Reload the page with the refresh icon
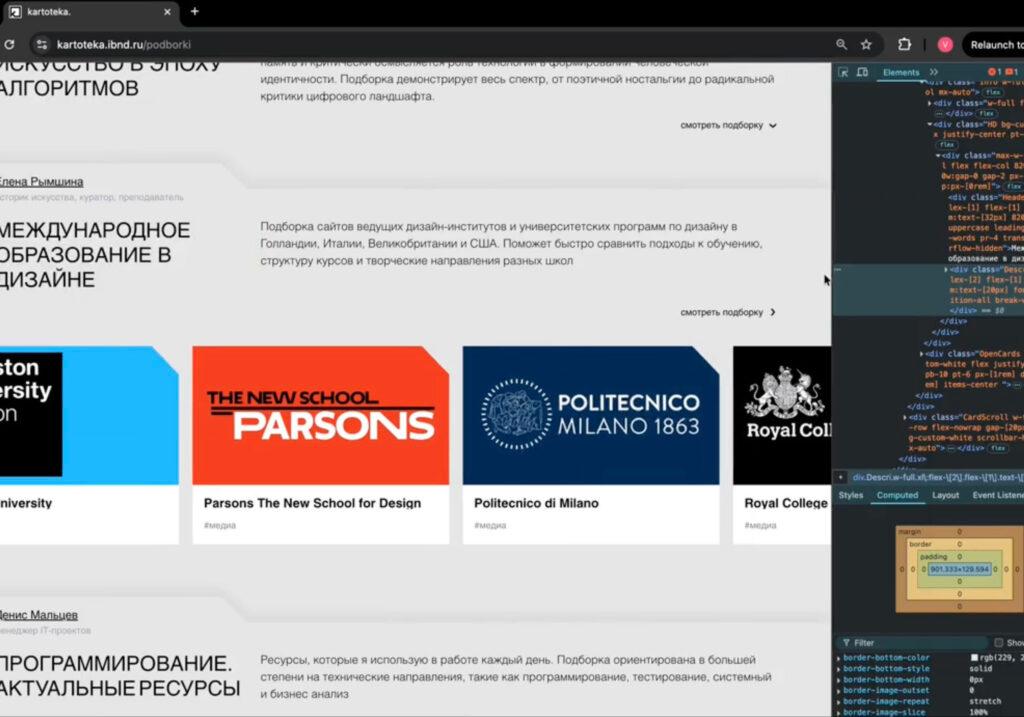This screenshot has height=717, width=1024. click(9, 44)
